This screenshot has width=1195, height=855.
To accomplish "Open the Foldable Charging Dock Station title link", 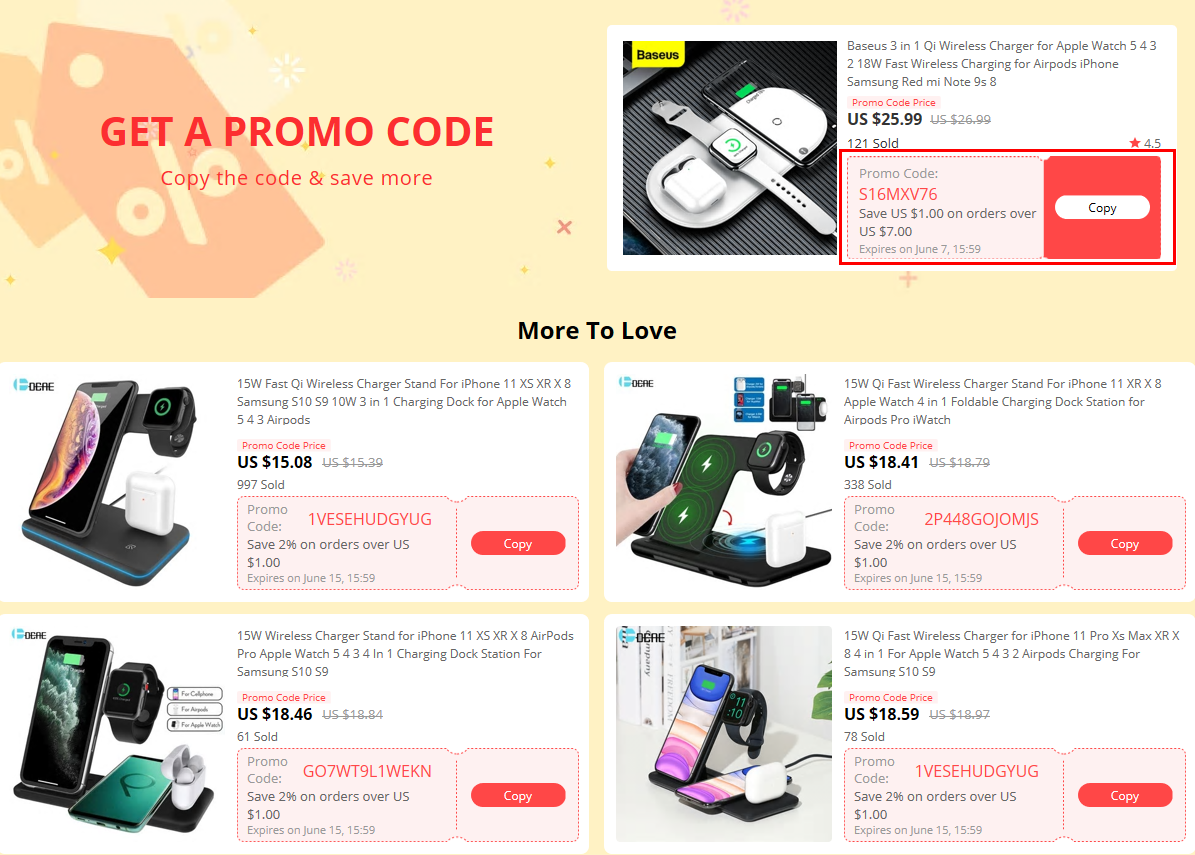I will pyautogui.click(x=1002, y=402).
